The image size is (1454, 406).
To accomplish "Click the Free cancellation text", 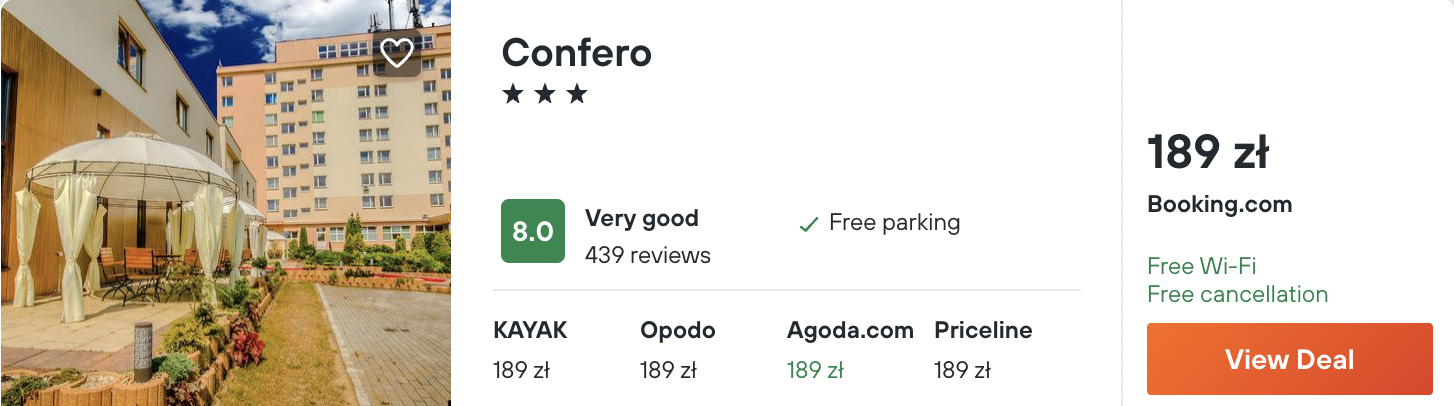I will coord(1238,294).
